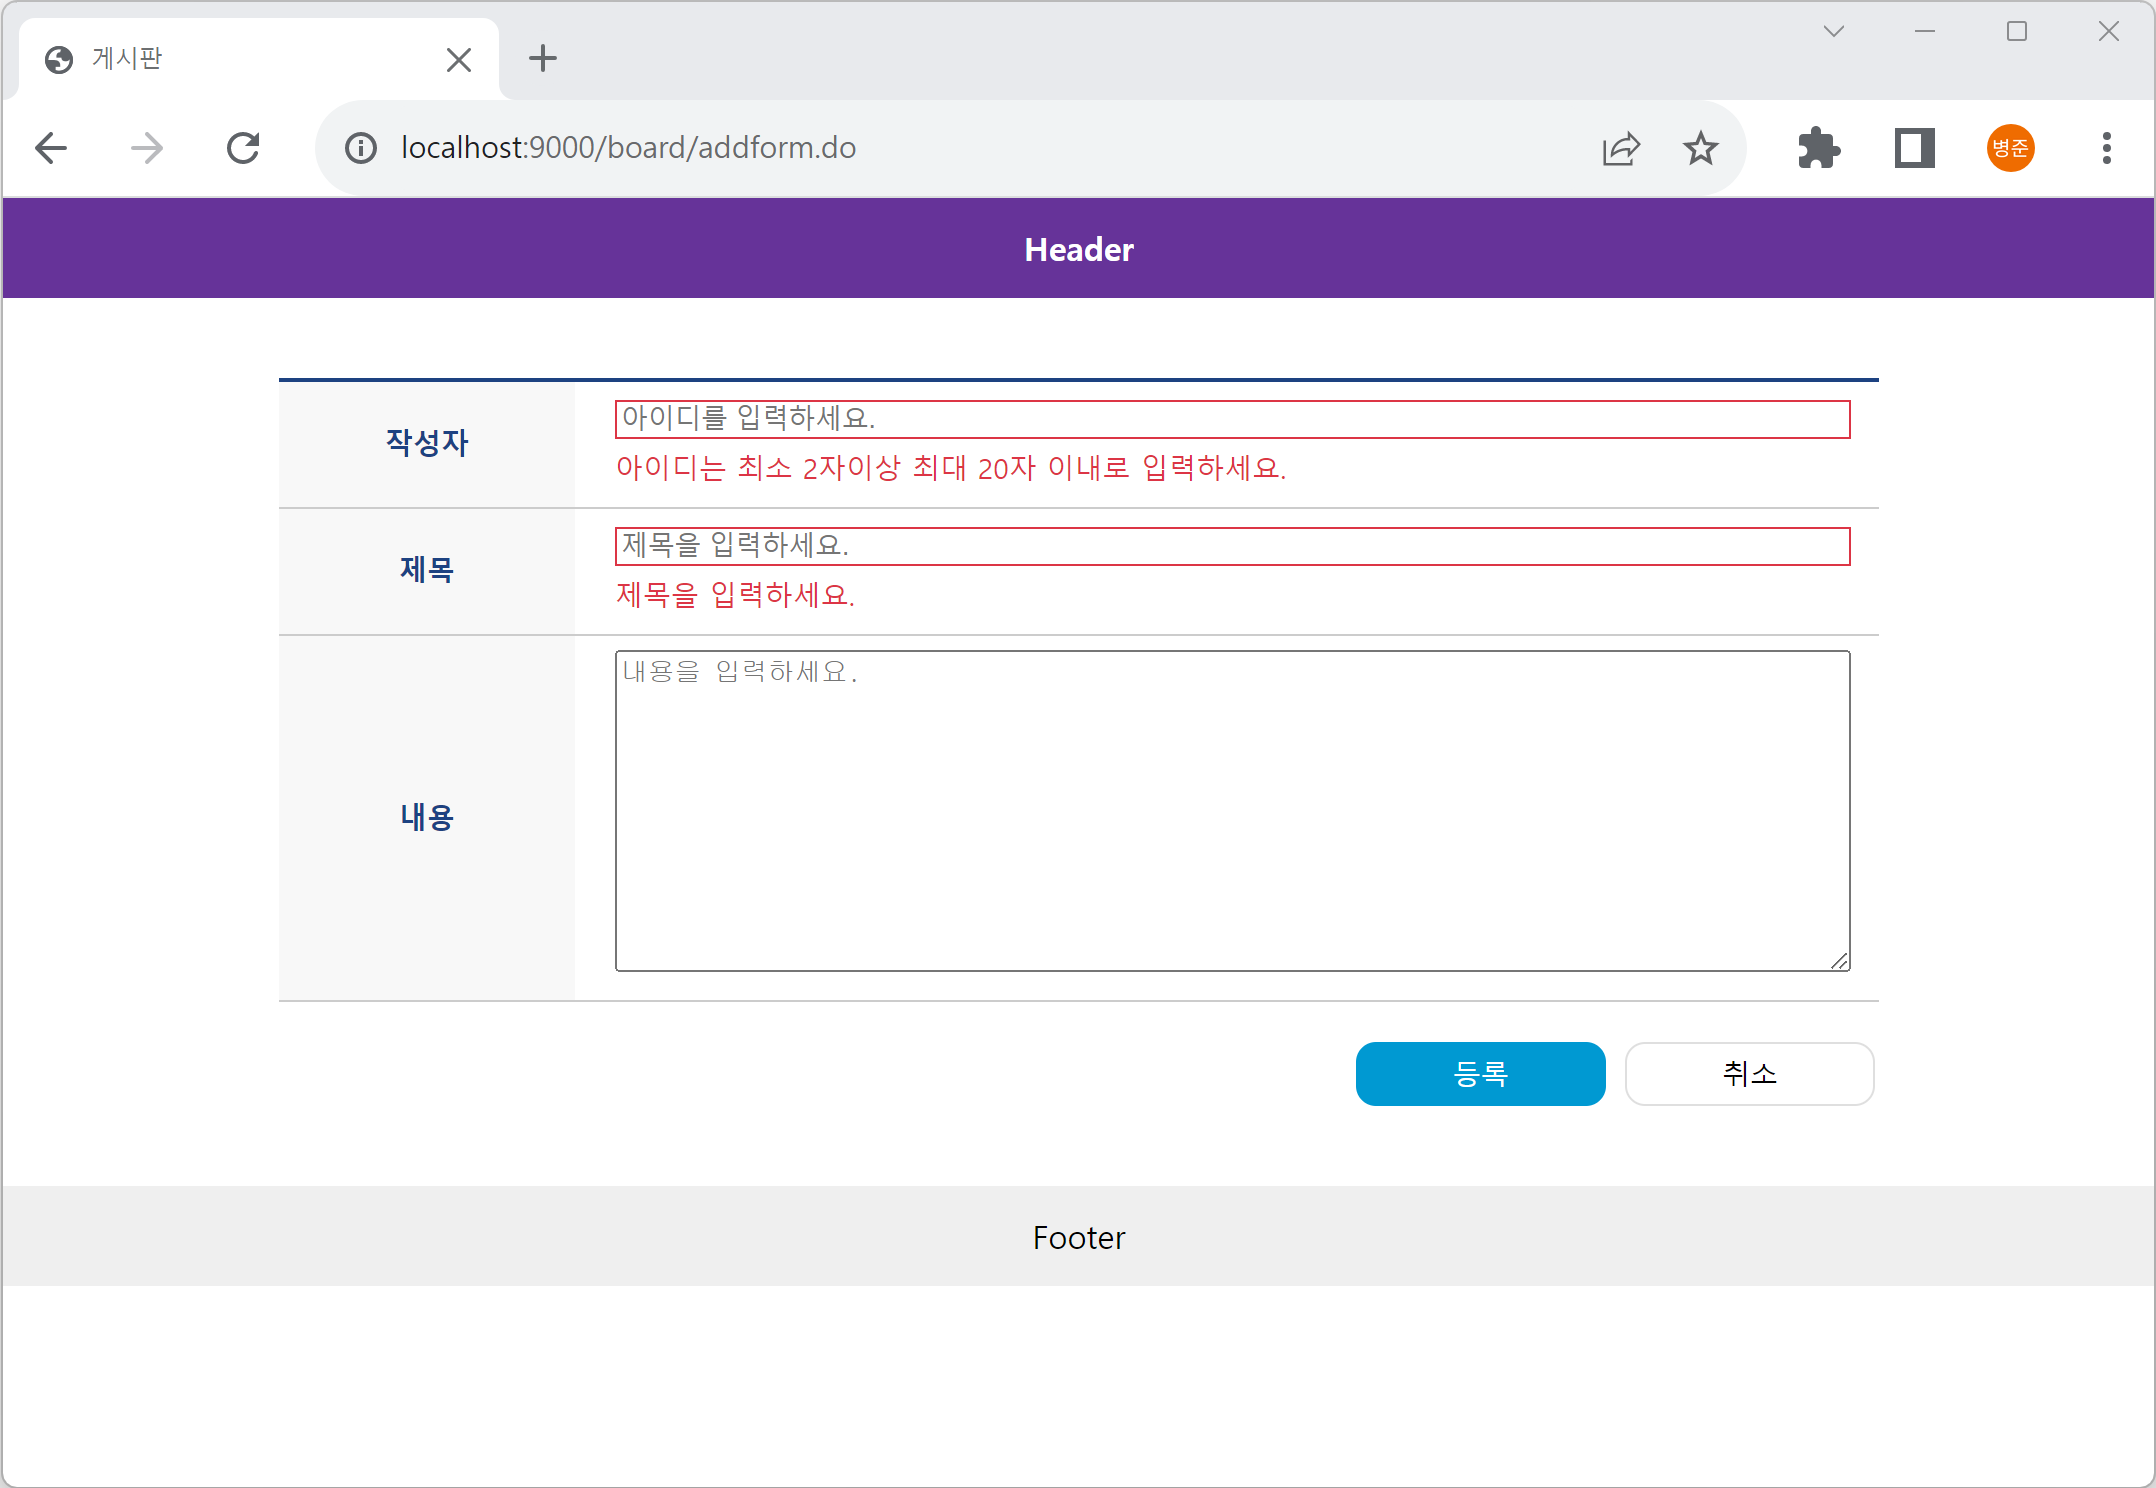Click the address bar URL
Viewport: 2156px width, 1488px height.
(628, 148)
